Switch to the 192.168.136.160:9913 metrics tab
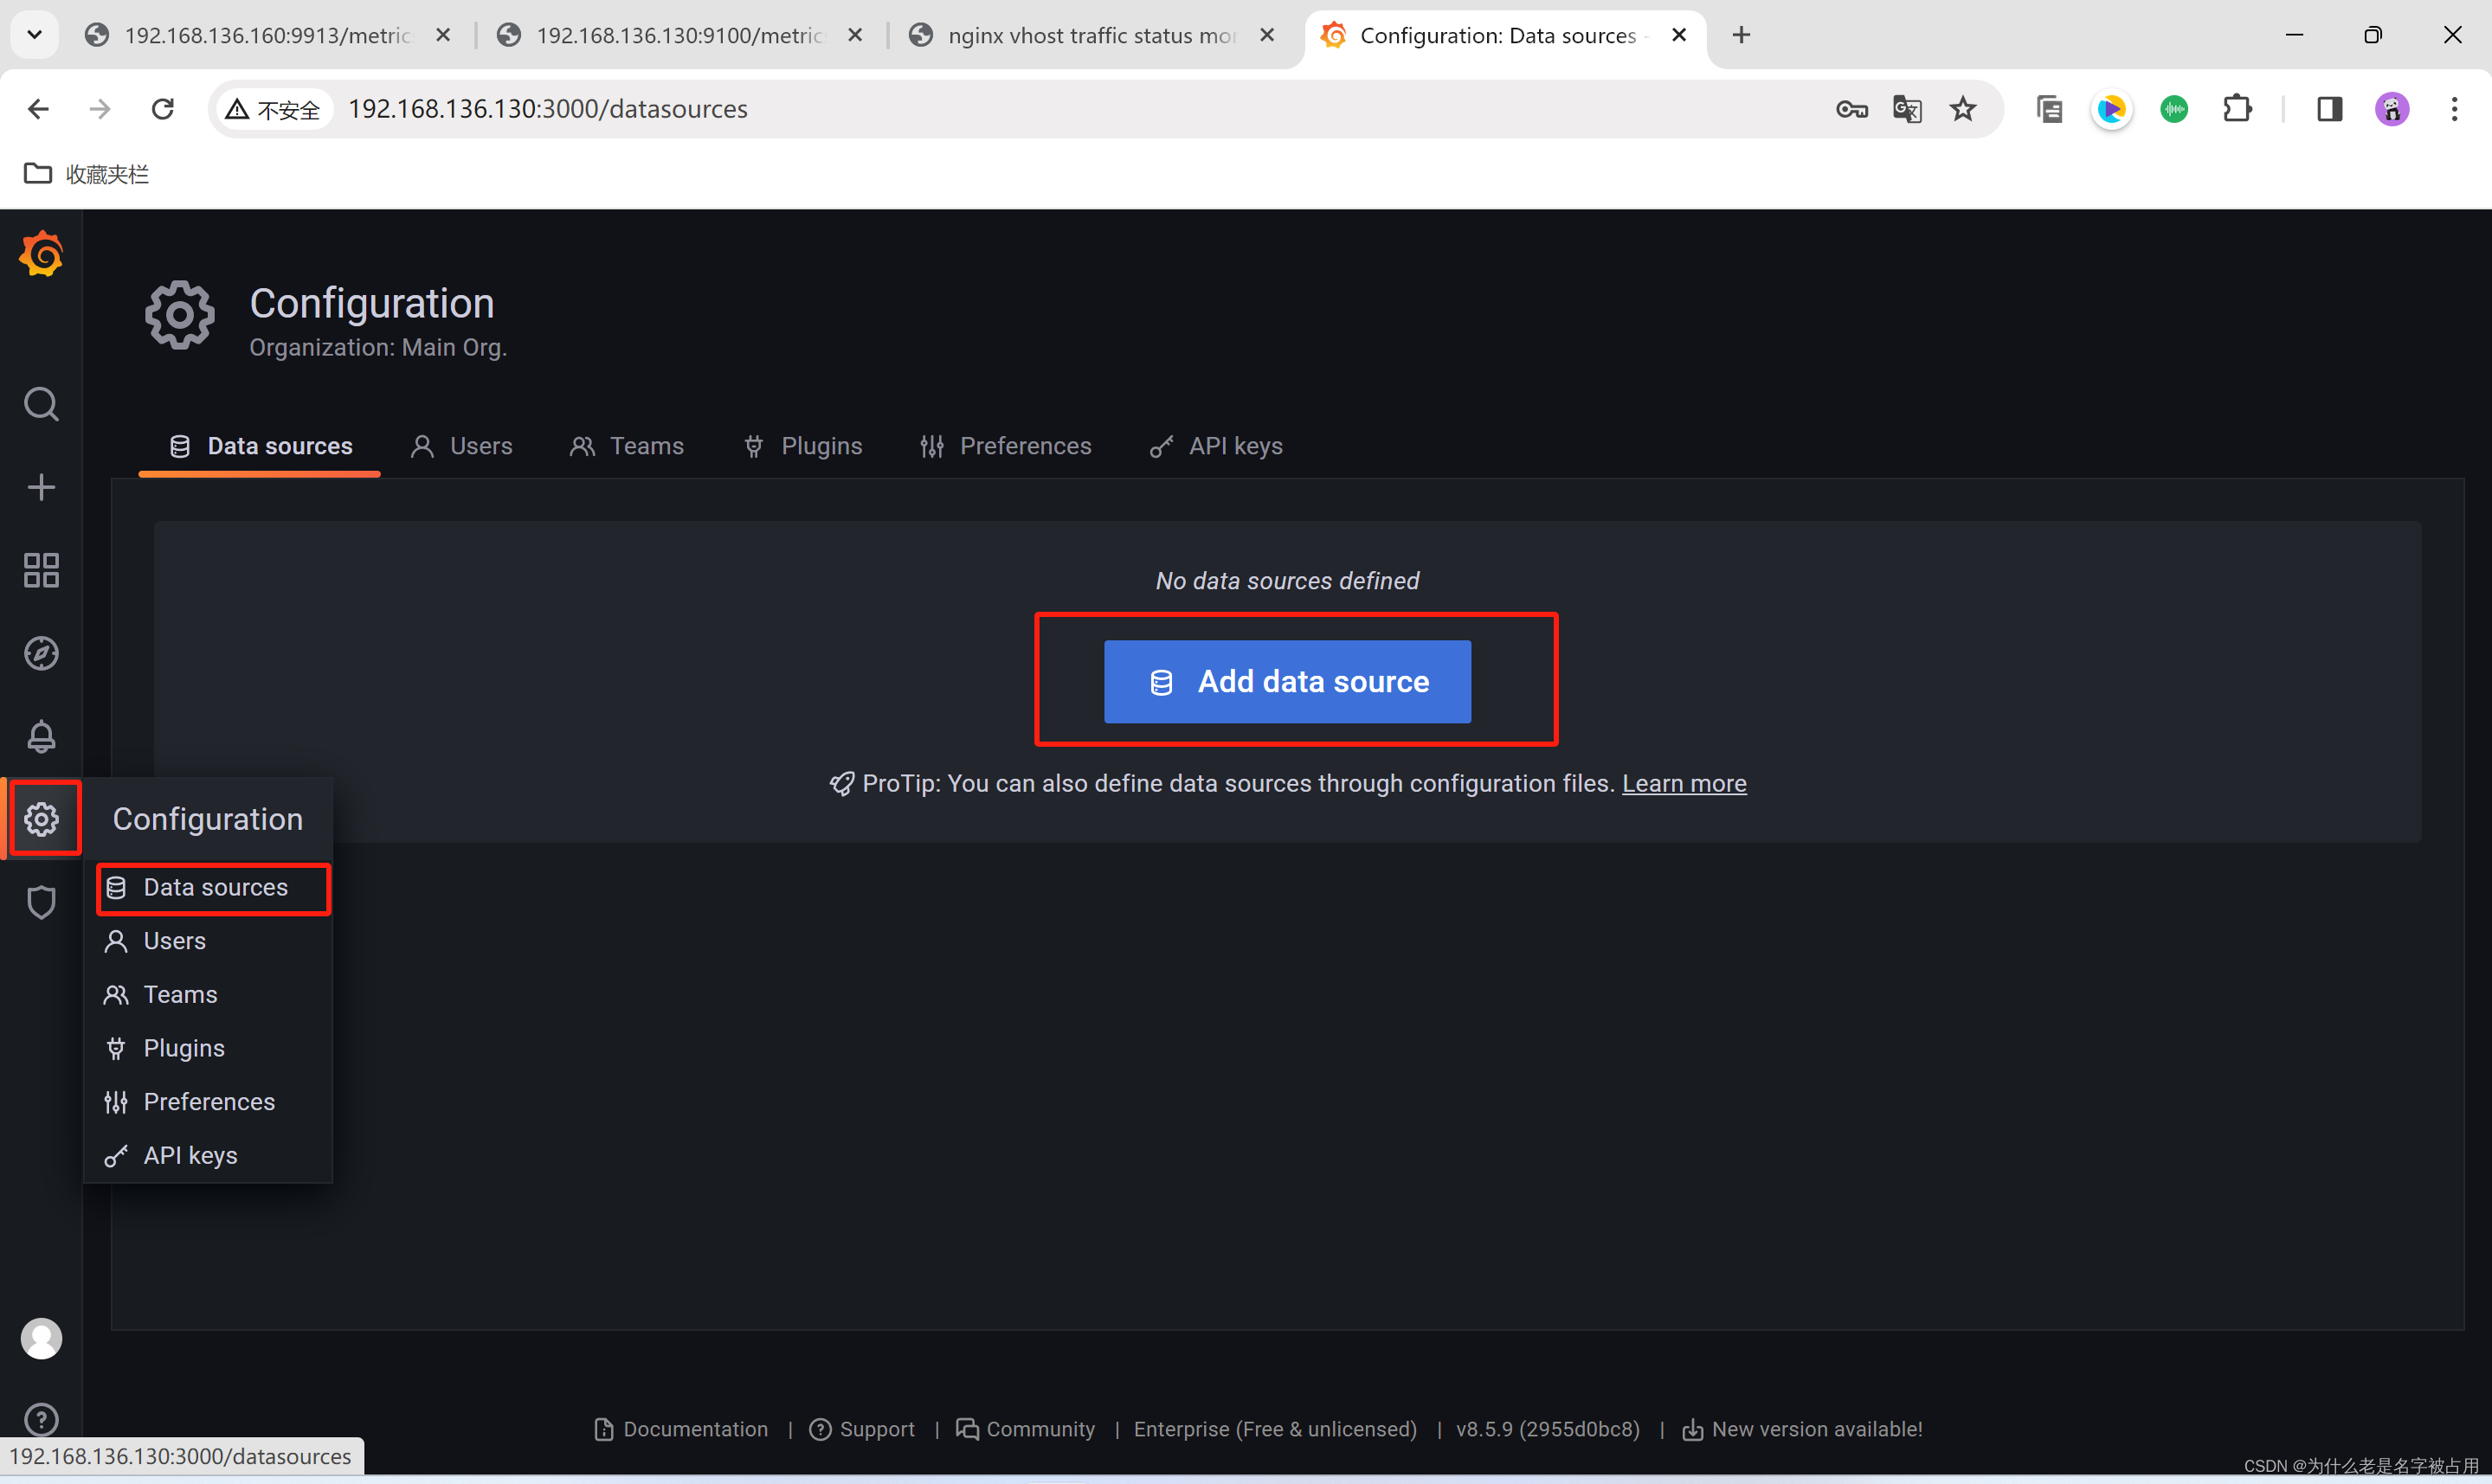The width and height of the screenshot is (2492, 1484). [x=267, y=35]
